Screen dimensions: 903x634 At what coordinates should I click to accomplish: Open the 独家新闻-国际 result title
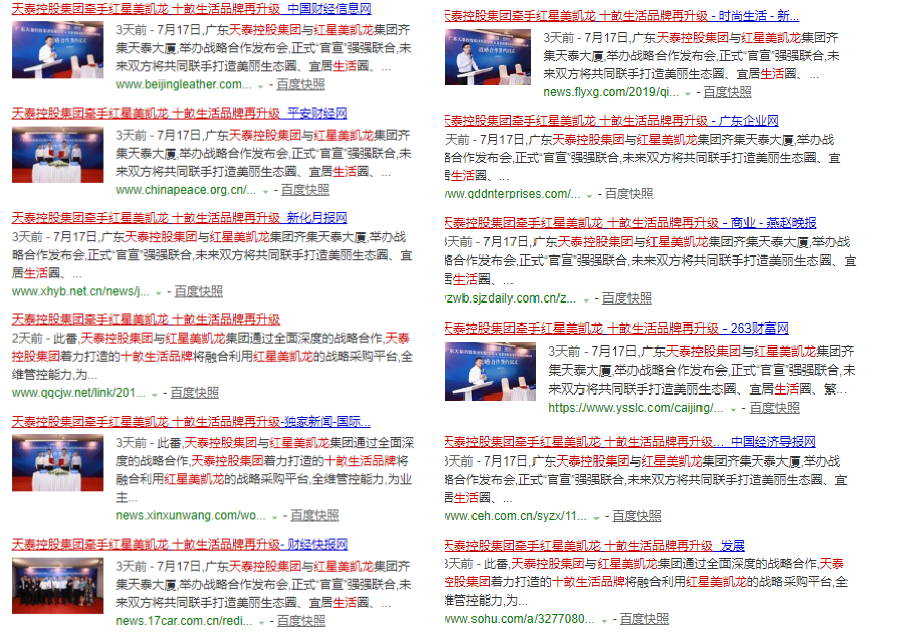tap(191, 422)
